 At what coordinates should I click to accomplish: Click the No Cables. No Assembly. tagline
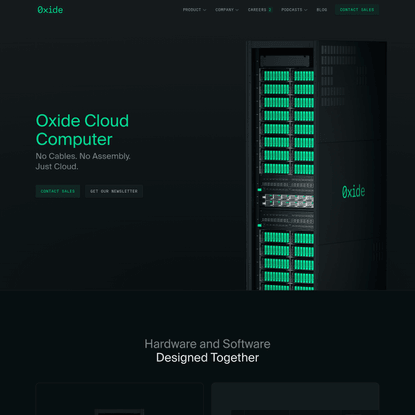[x=83, y=156]
